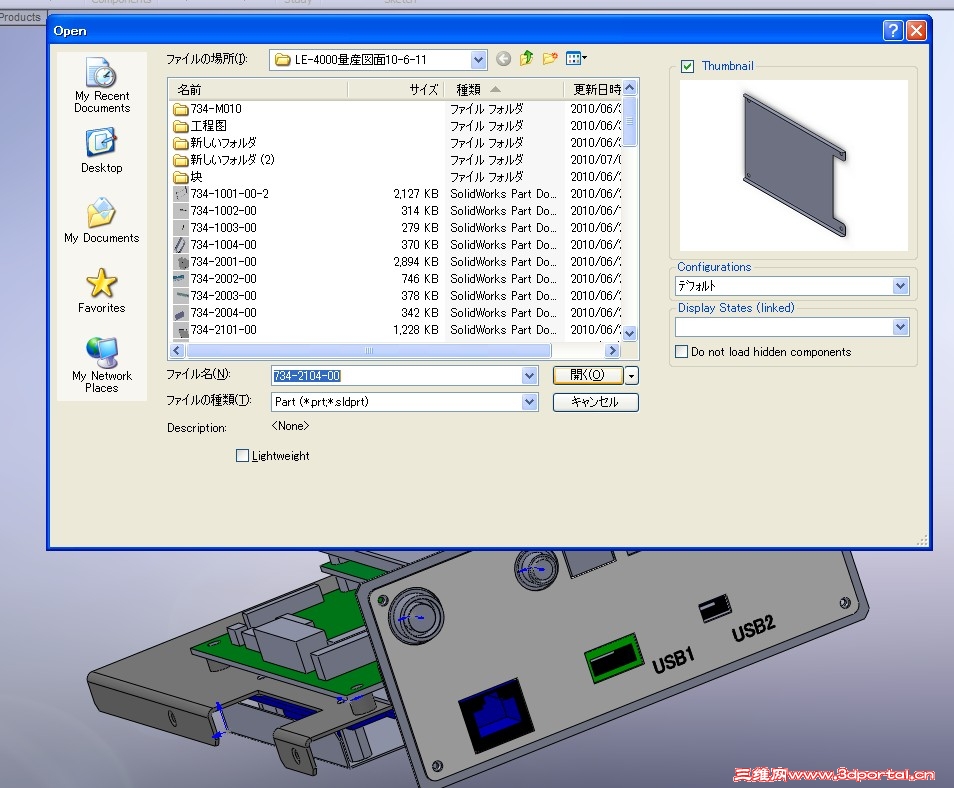Expand the Display States dropdown
954x788 pixels.
[x=900, y=327]
